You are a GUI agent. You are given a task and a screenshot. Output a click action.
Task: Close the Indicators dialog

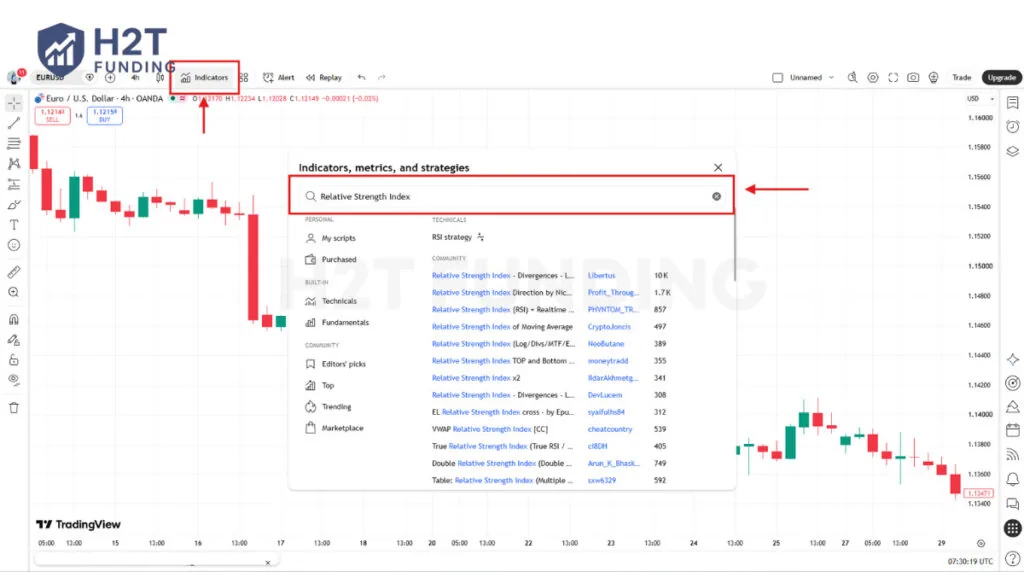(718, 168)
